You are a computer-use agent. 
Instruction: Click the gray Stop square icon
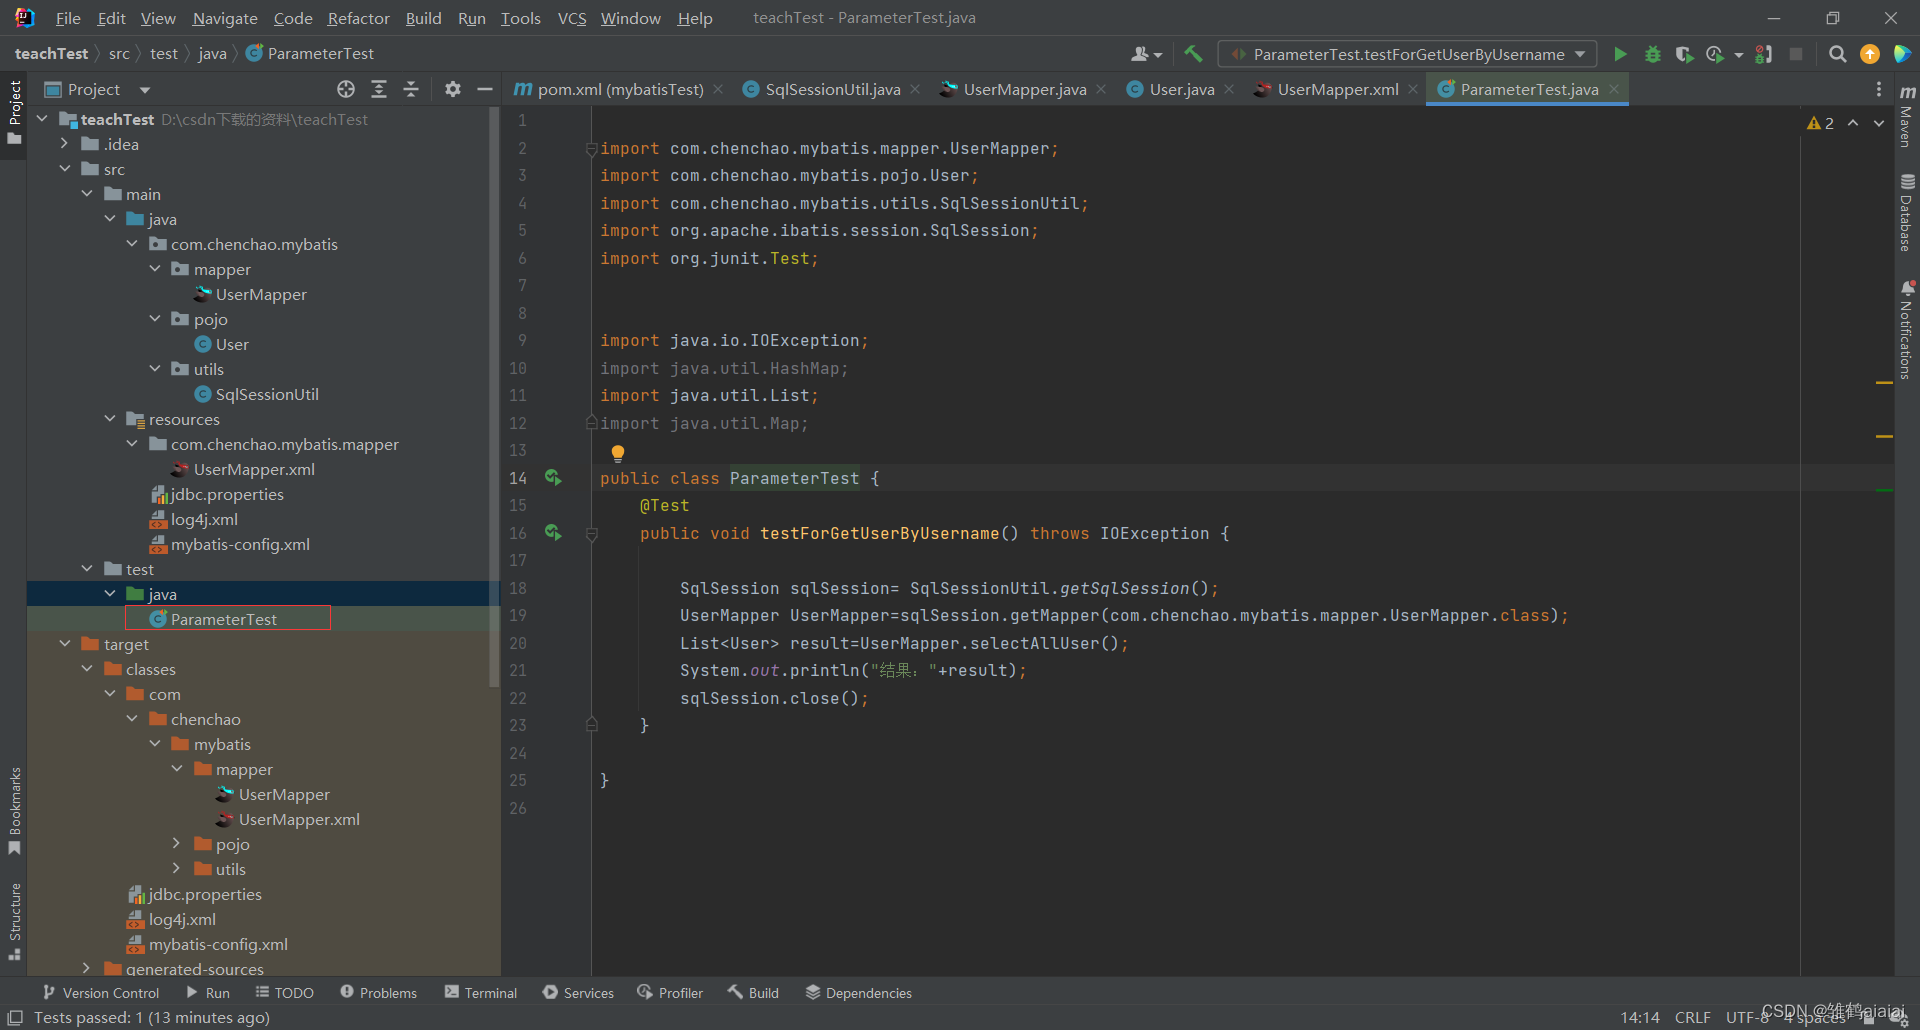click(x=1796, y=54)
